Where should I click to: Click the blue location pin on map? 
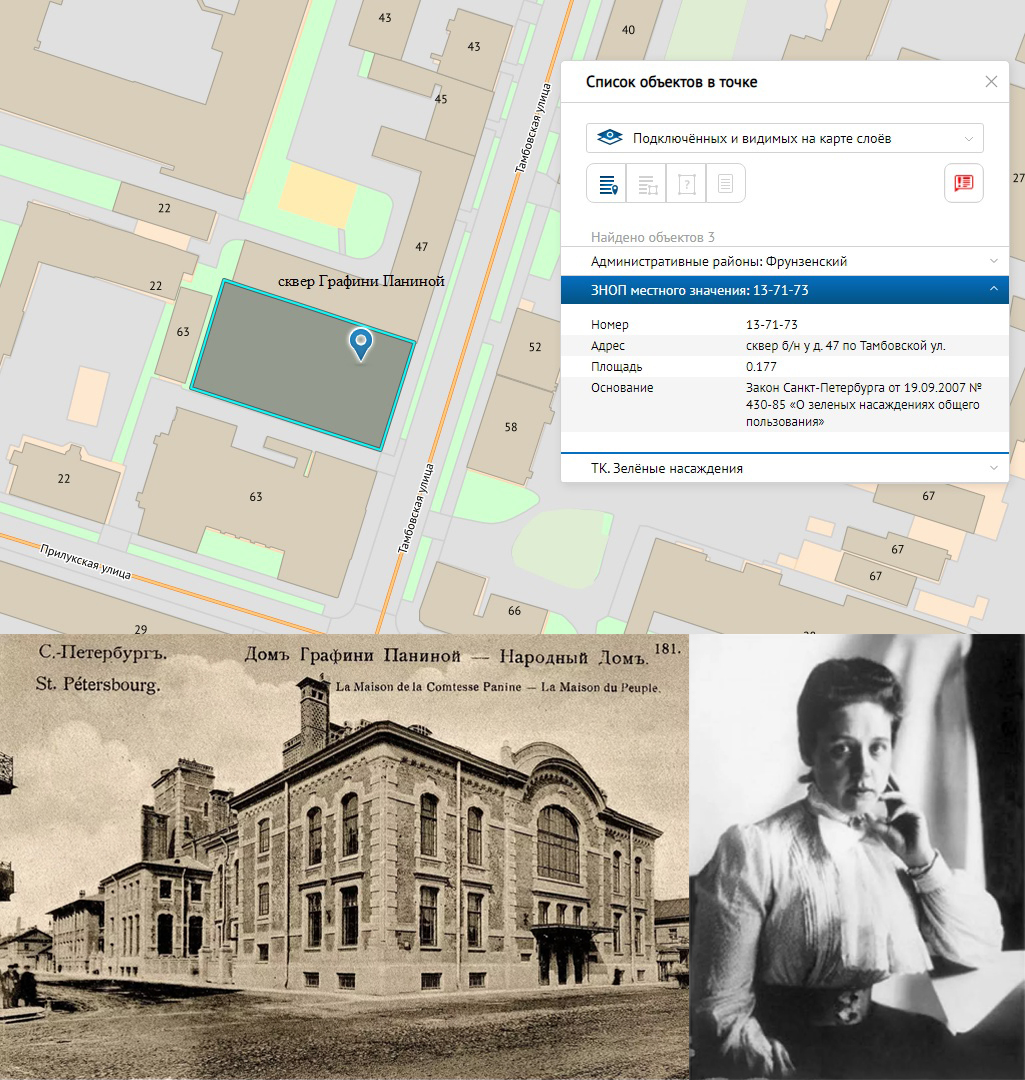361,343
